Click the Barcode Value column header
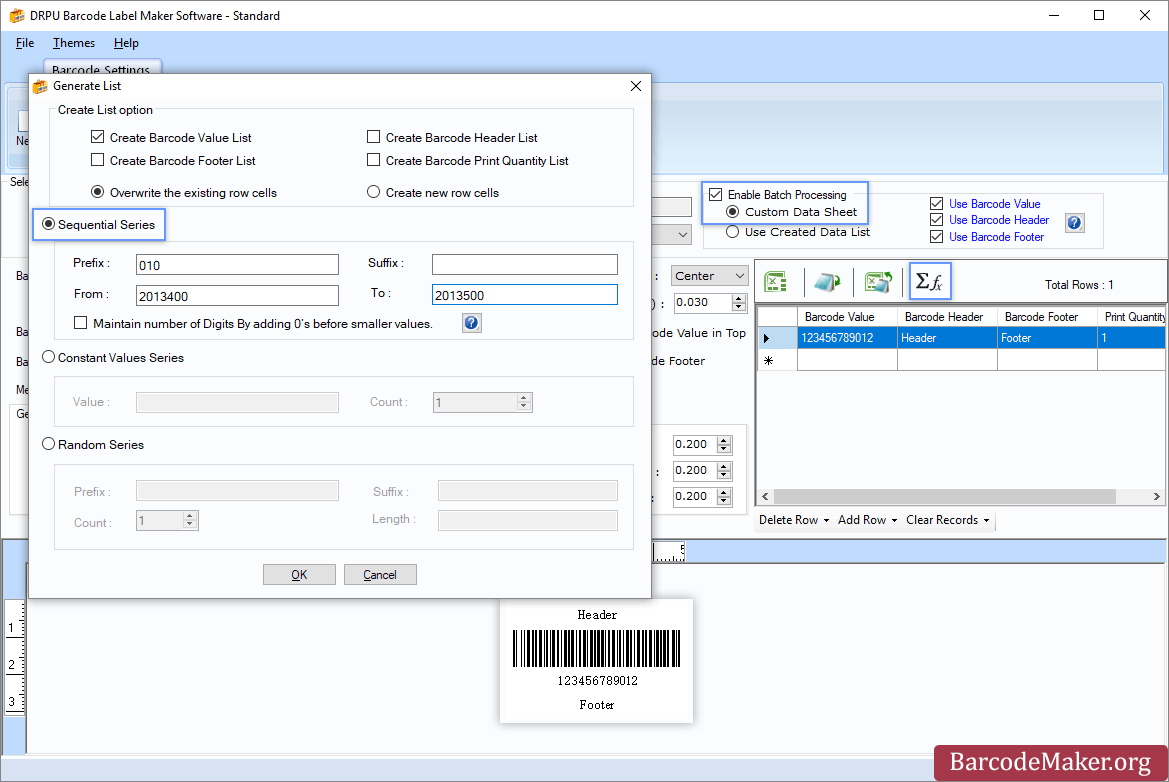The width and height of the screenshot is (1169, 782). click(x=848, y=317)
